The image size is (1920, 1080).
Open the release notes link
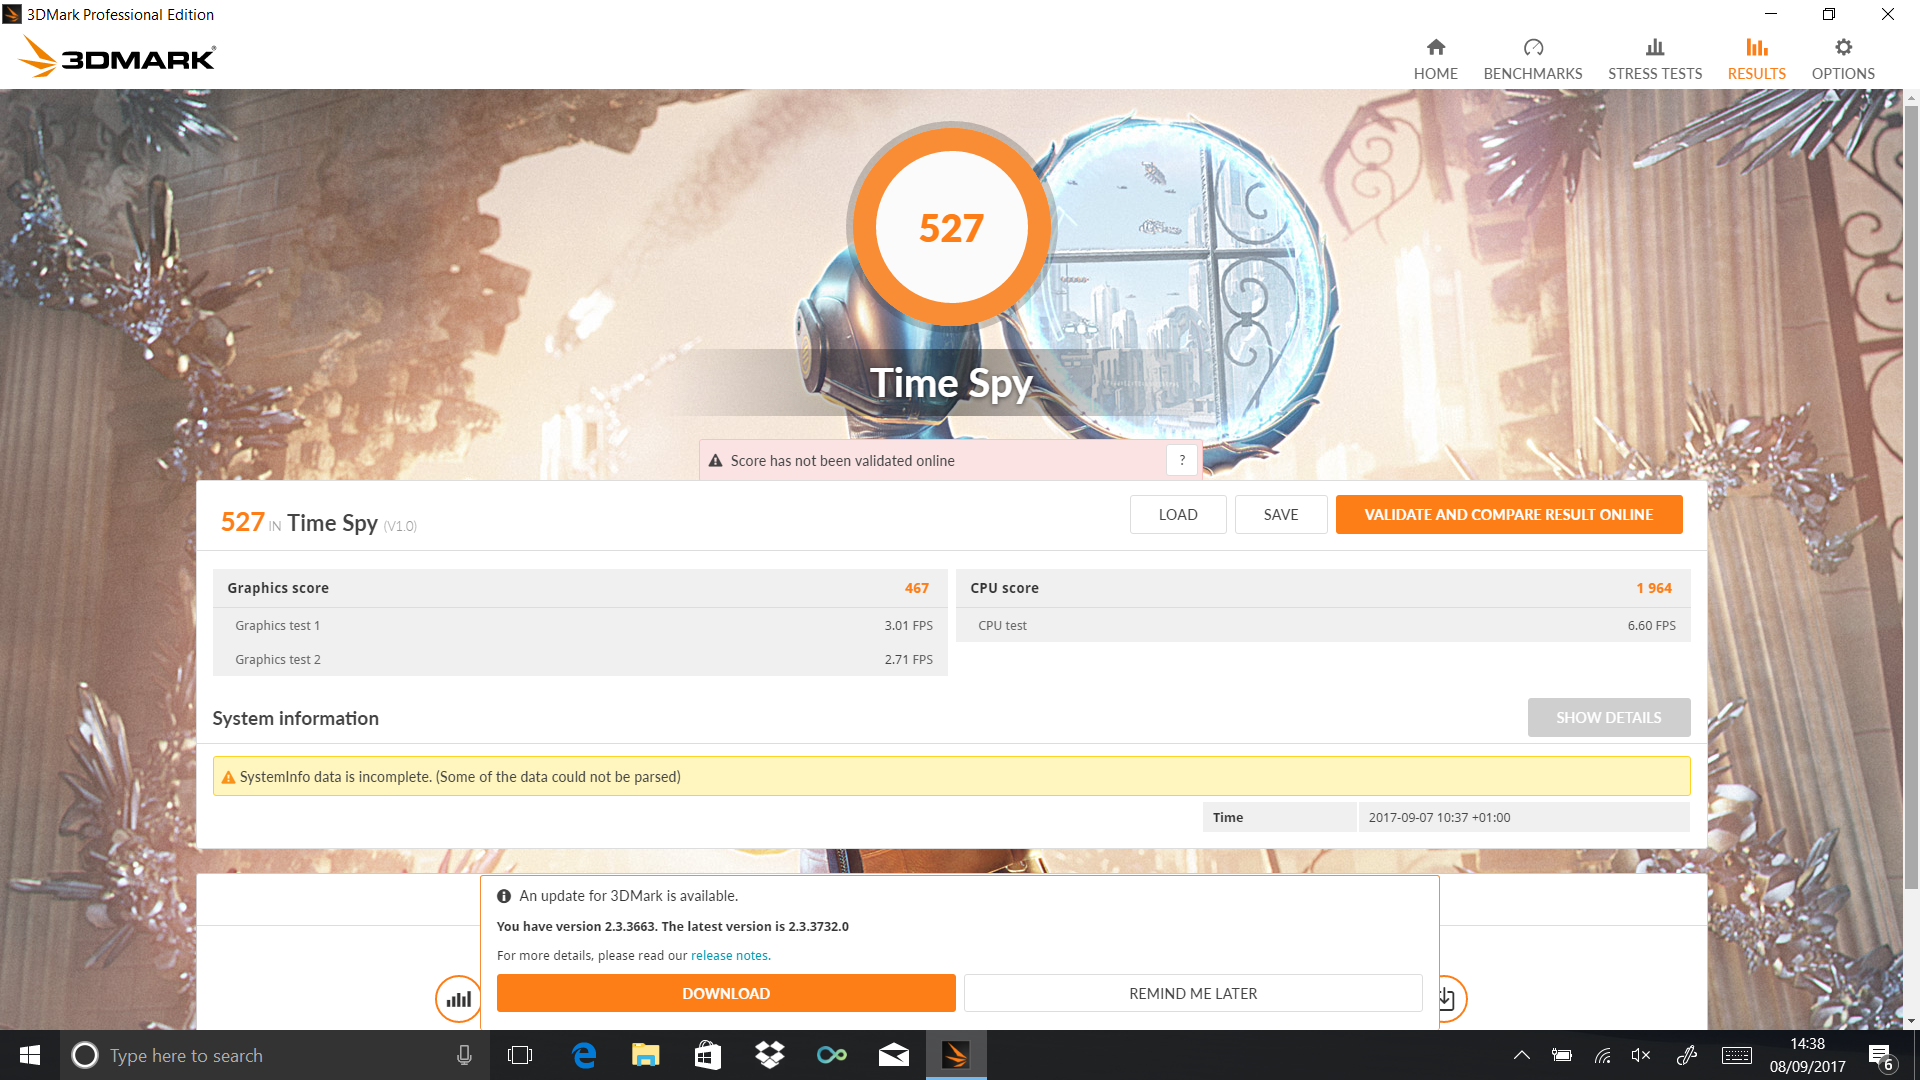(x=730, y=955)
